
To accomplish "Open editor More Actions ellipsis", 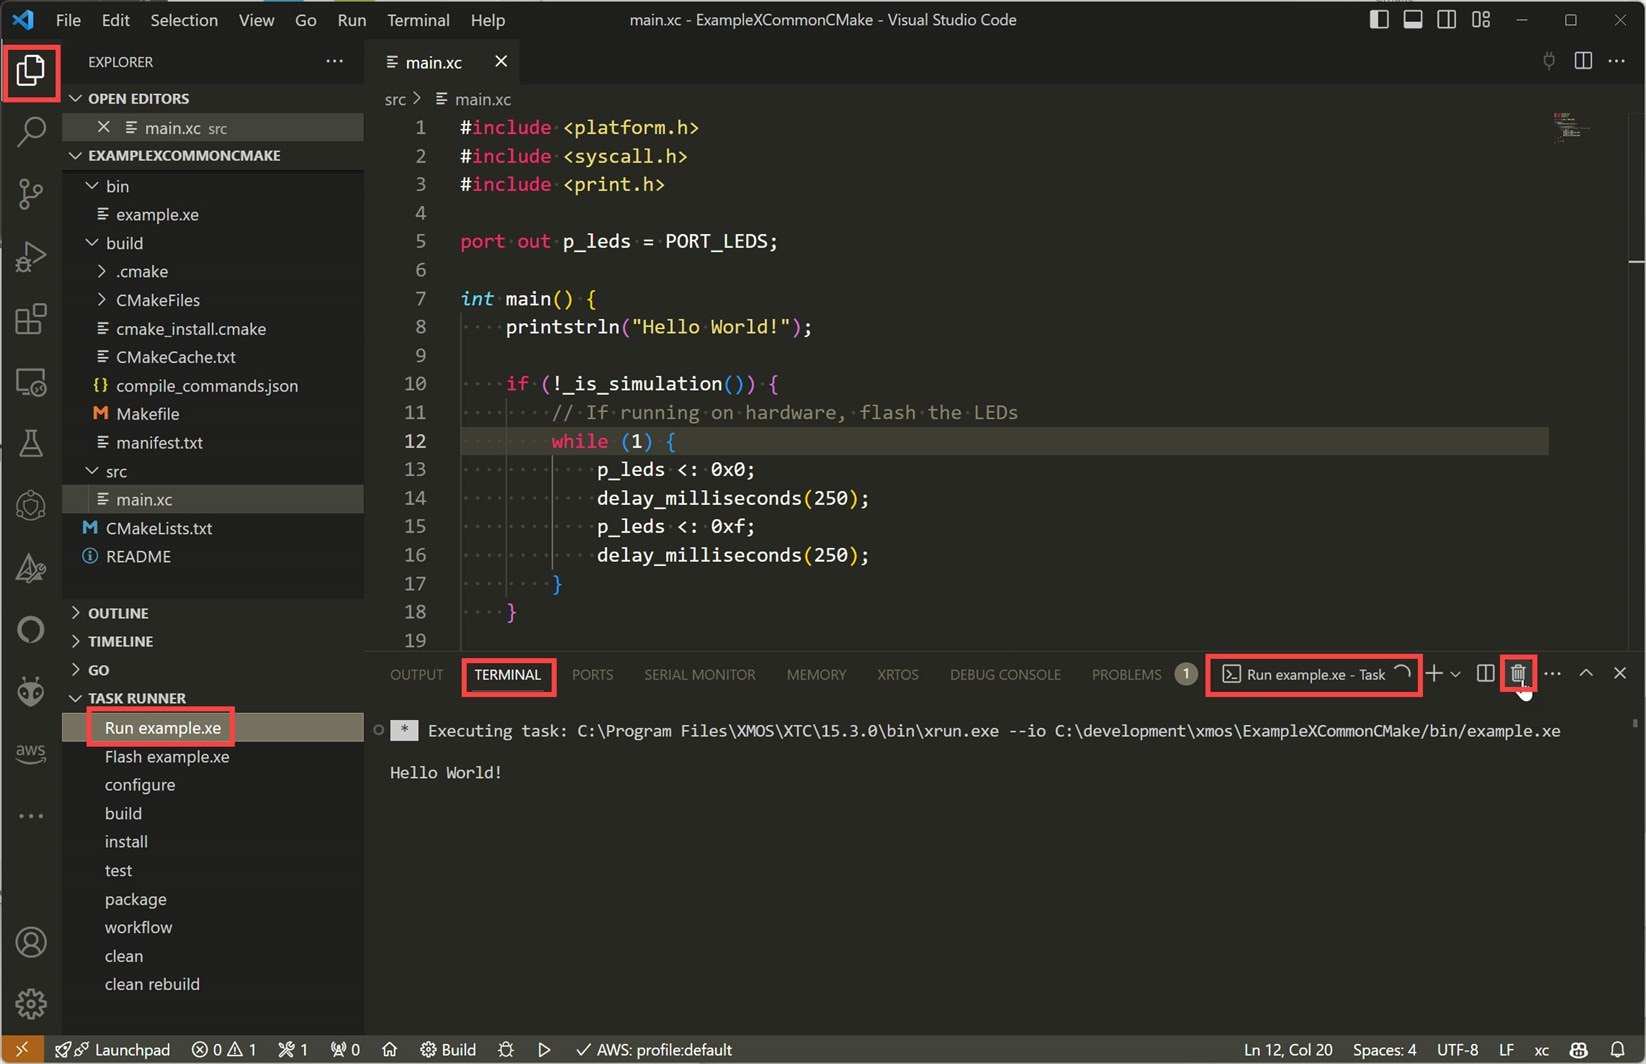I will click(x=1616, y=62).
